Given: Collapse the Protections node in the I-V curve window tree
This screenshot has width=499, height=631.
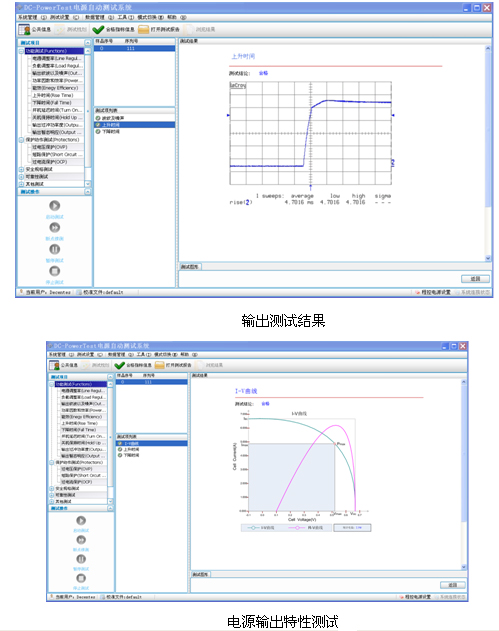Looking at the screenshot, I should [x=52, y=462].
